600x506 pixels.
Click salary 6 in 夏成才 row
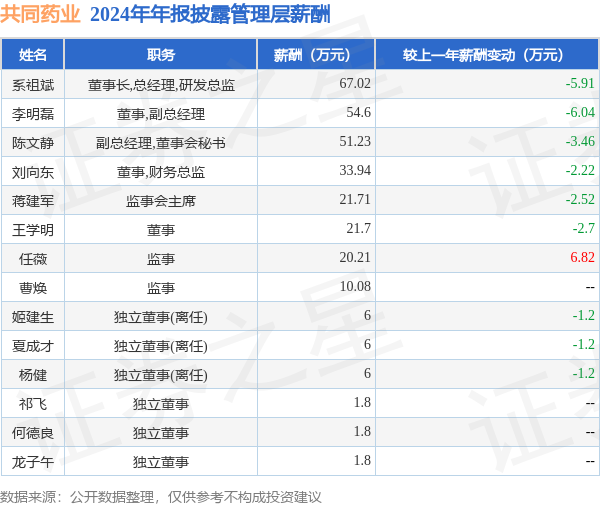(367, 345)
